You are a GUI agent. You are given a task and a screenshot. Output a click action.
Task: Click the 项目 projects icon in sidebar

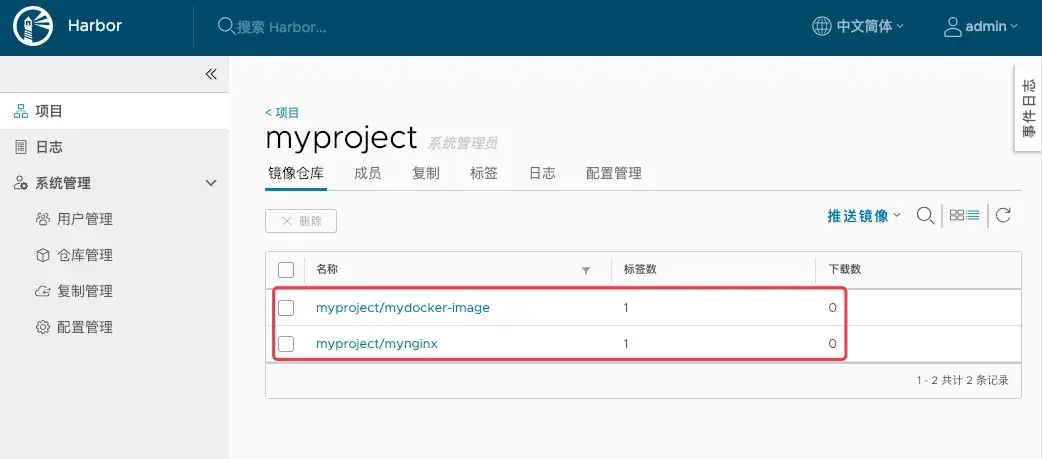(x=21, y=111)
